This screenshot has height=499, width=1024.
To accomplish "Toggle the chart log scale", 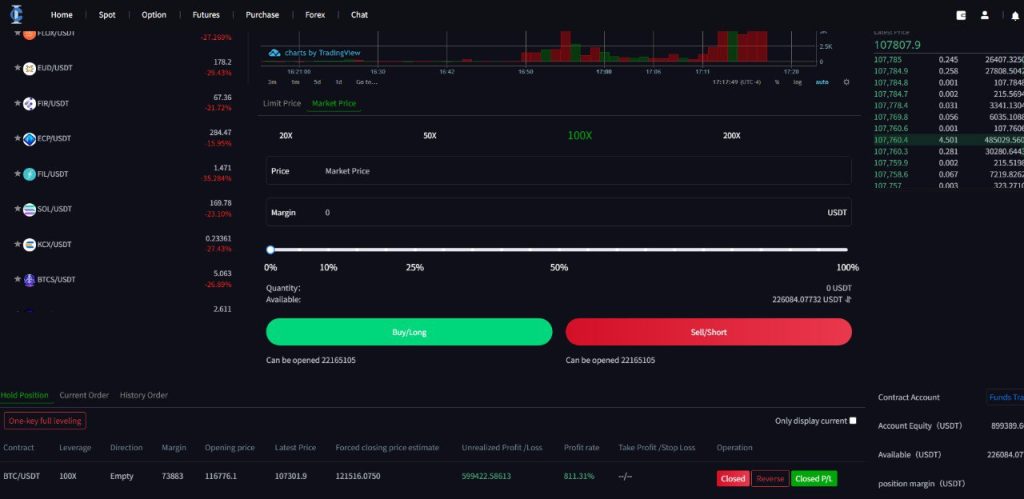I will (x=797, y=82).
